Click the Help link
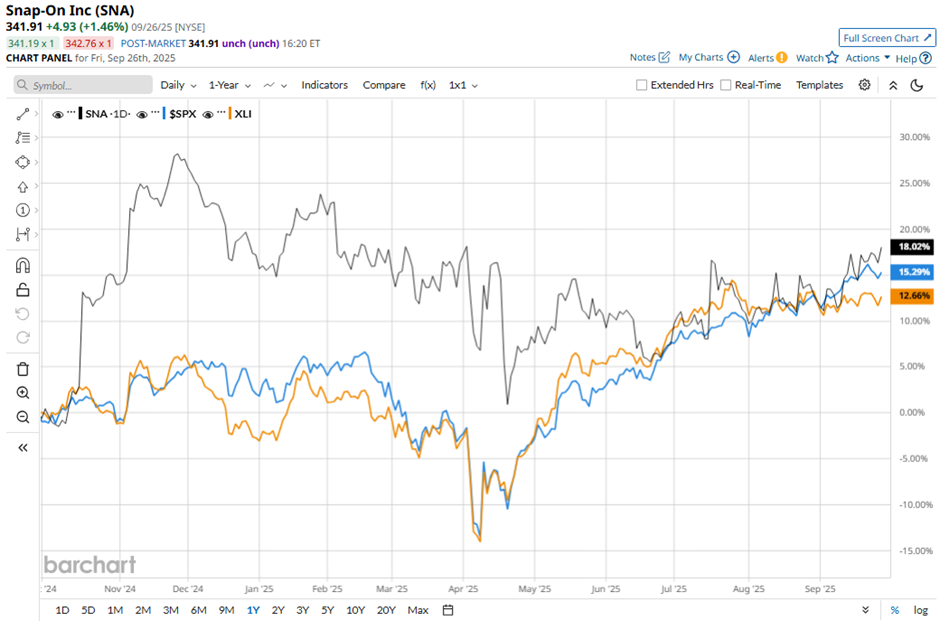This screenshot has height=621, width=940. (x=906, y=59)
